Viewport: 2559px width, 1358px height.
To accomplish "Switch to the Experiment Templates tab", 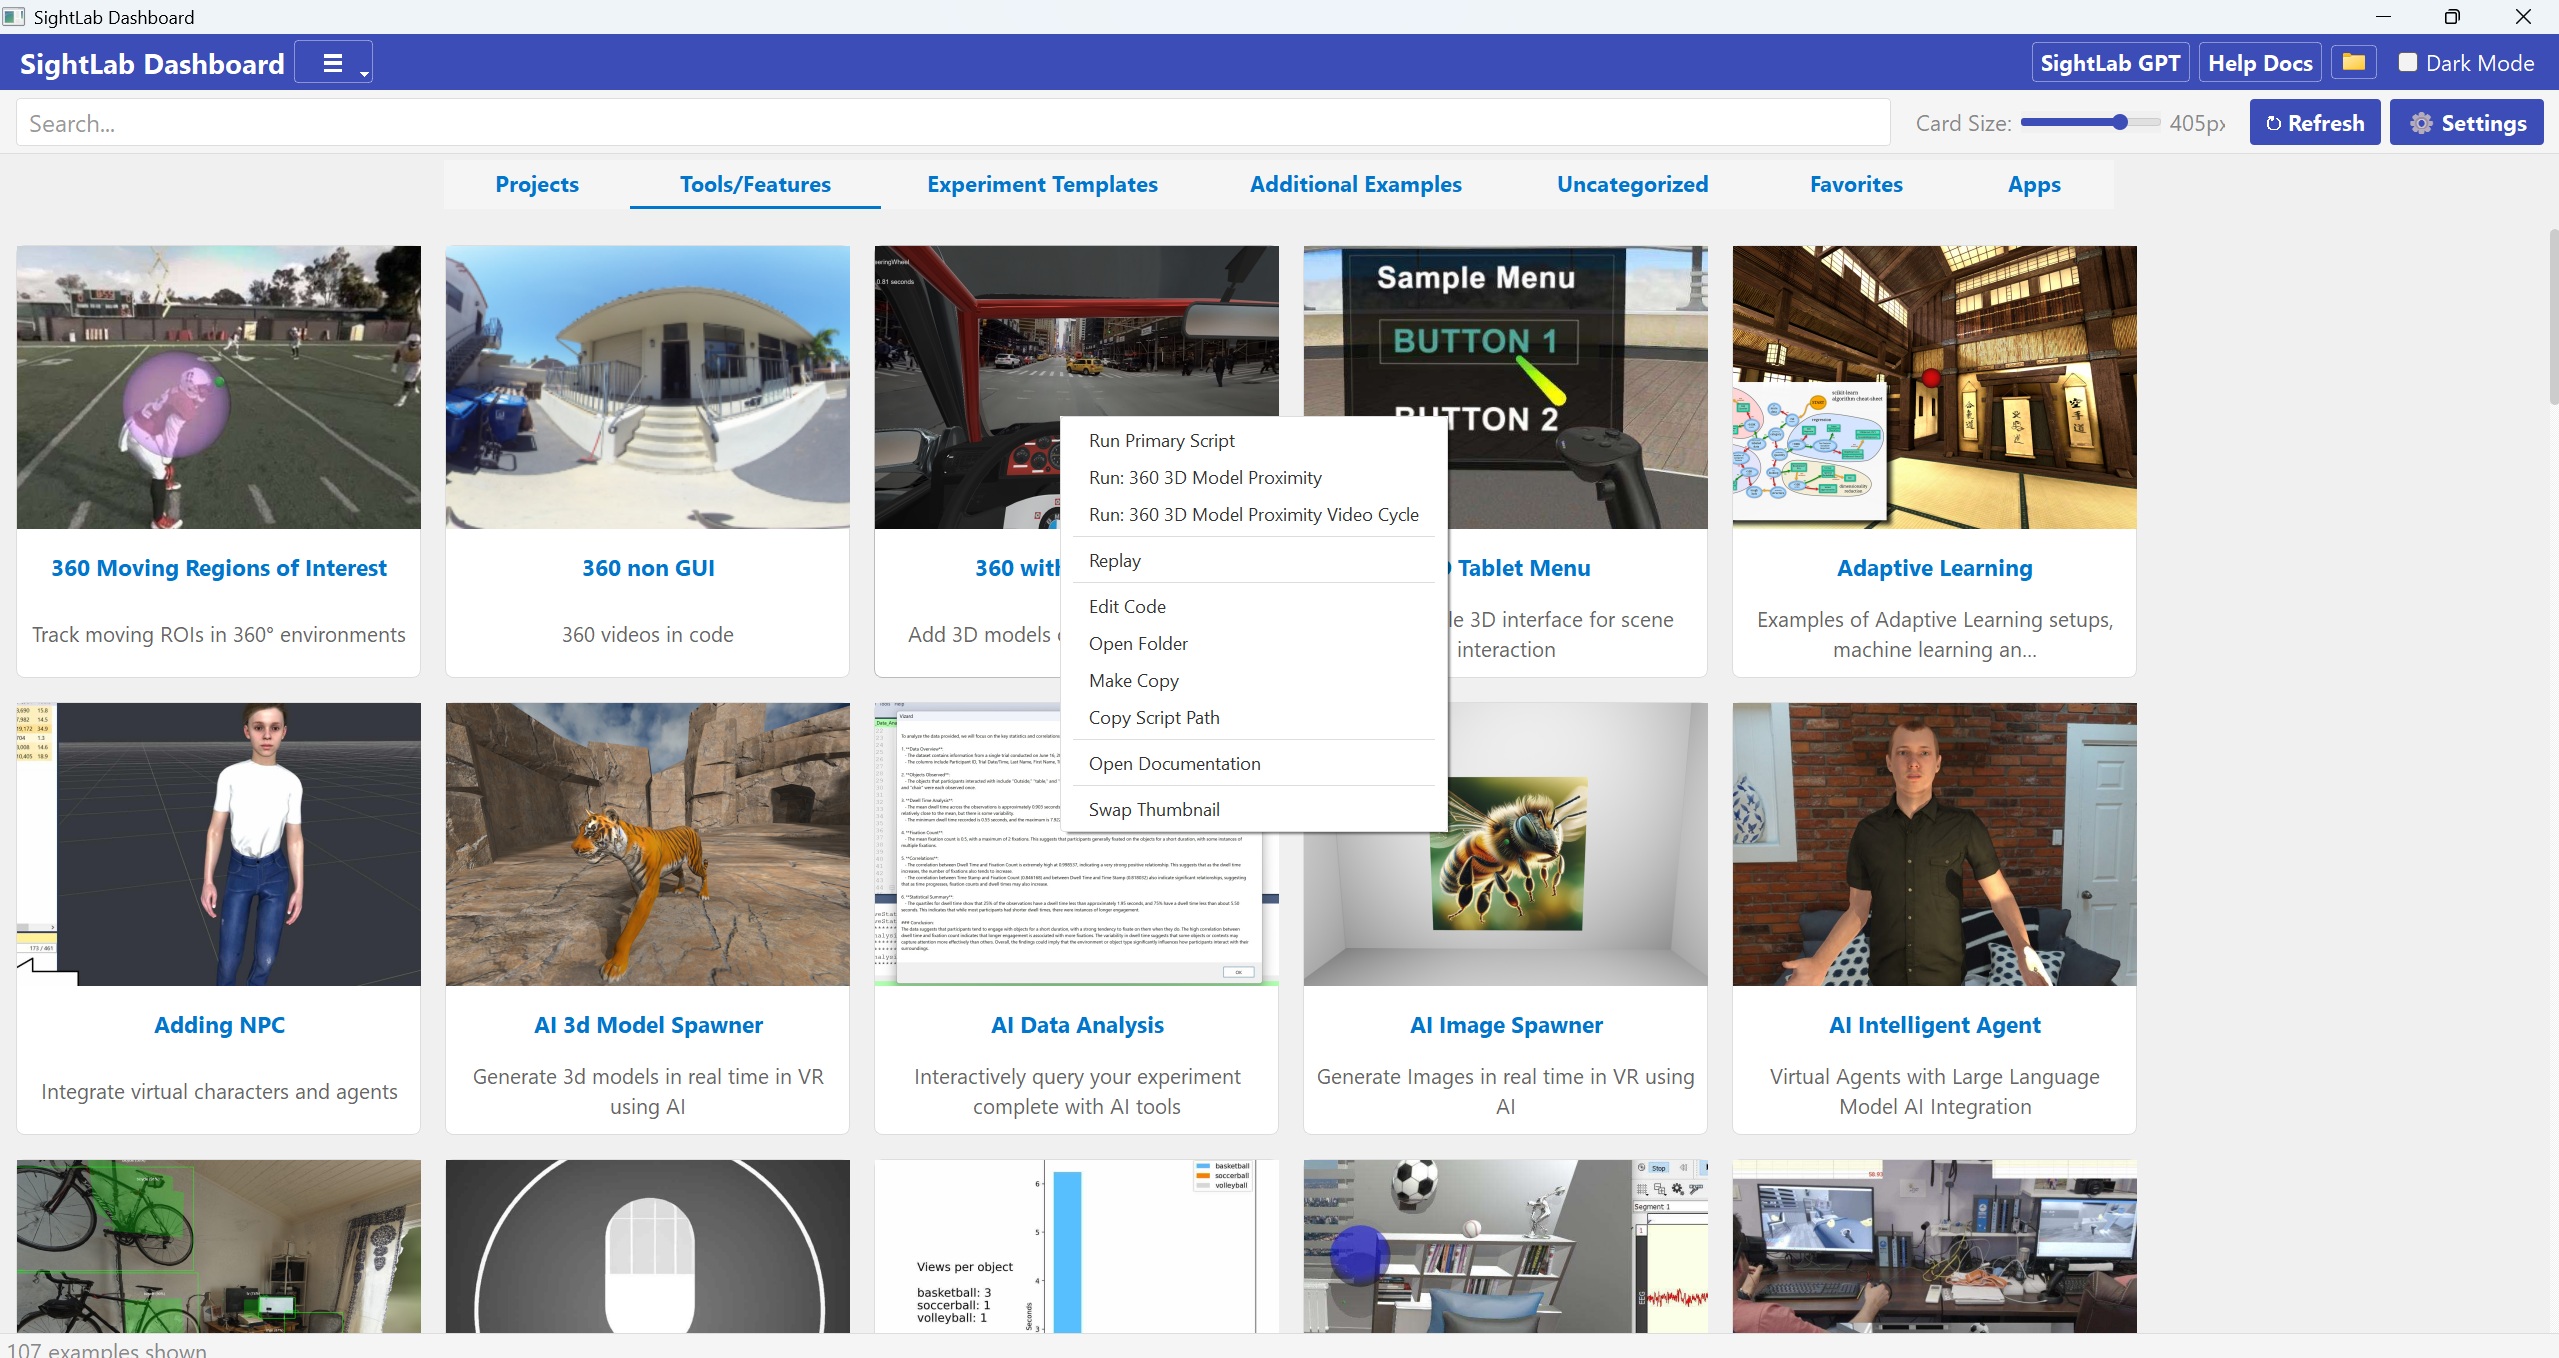I will [1041, 184].
